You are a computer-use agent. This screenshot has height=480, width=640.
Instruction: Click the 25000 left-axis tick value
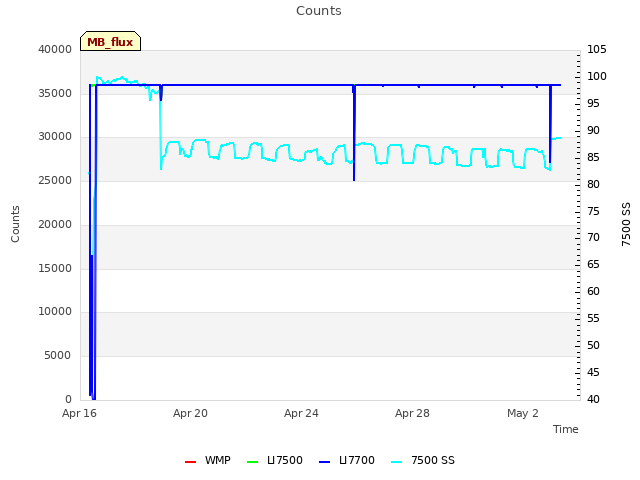pos(55,180)
